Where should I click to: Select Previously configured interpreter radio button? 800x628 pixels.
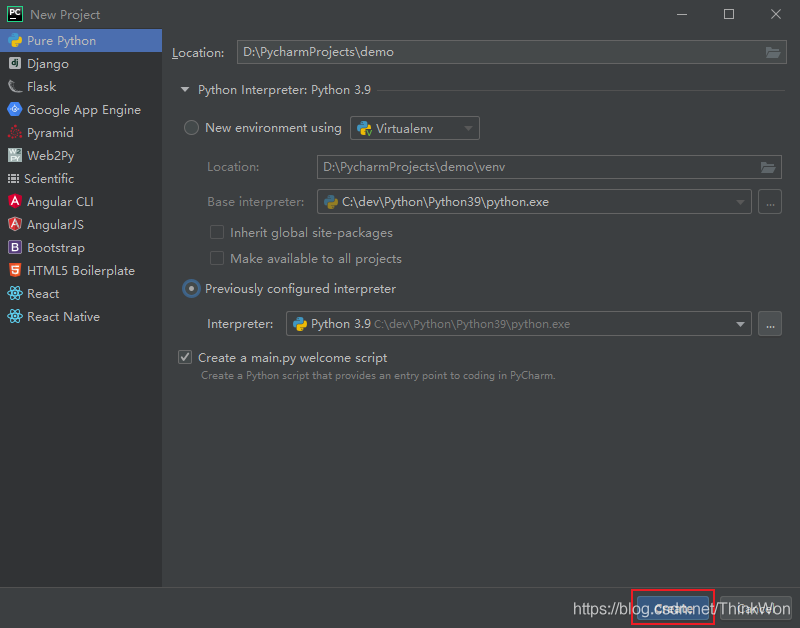191,289
